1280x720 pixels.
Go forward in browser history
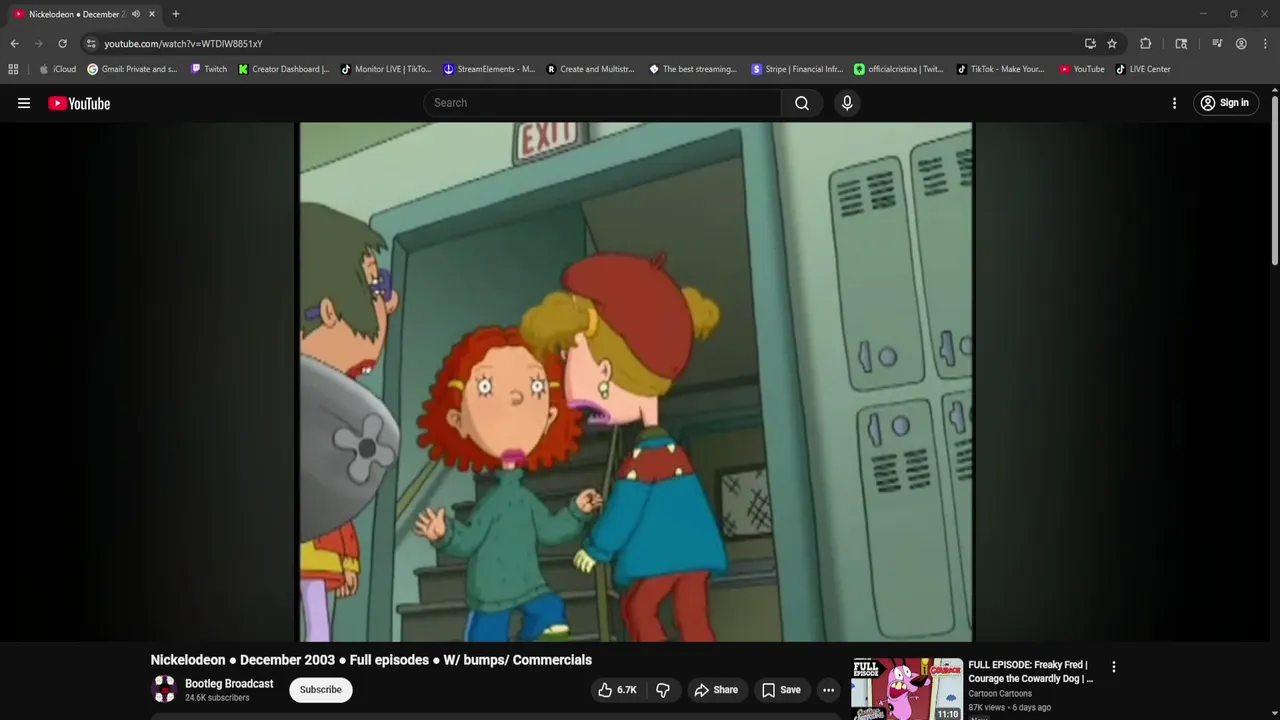click(38, 44)
